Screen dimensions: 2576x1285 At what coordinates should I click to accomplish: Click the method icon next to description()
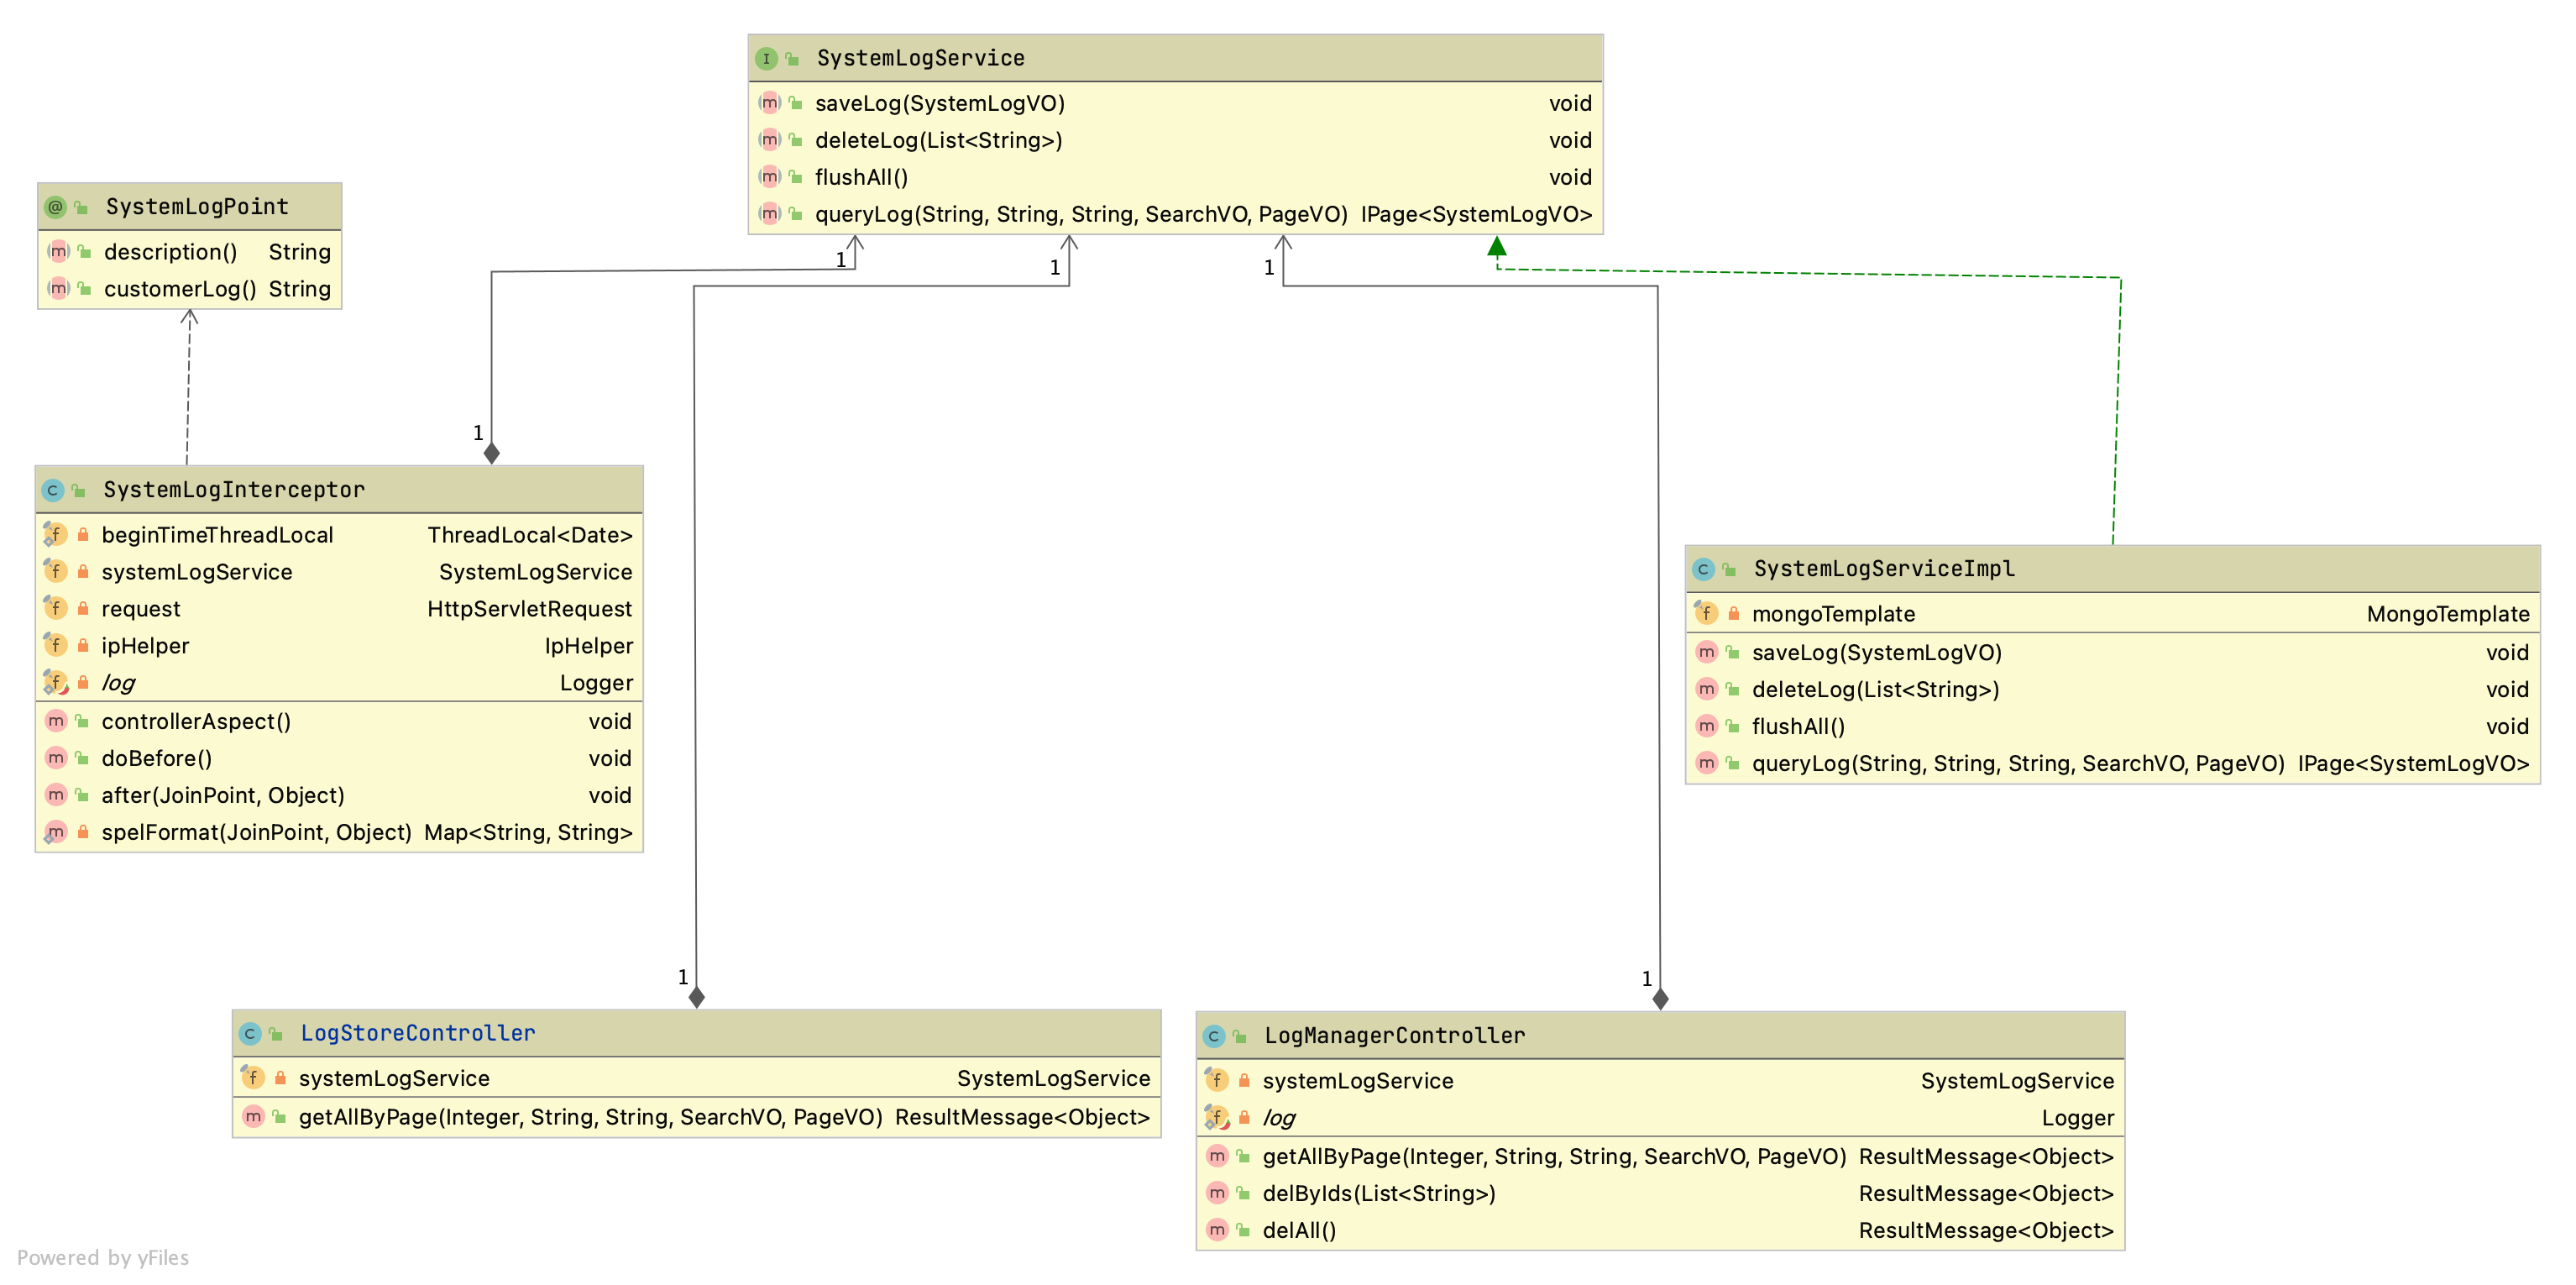(x=58, y=252)
